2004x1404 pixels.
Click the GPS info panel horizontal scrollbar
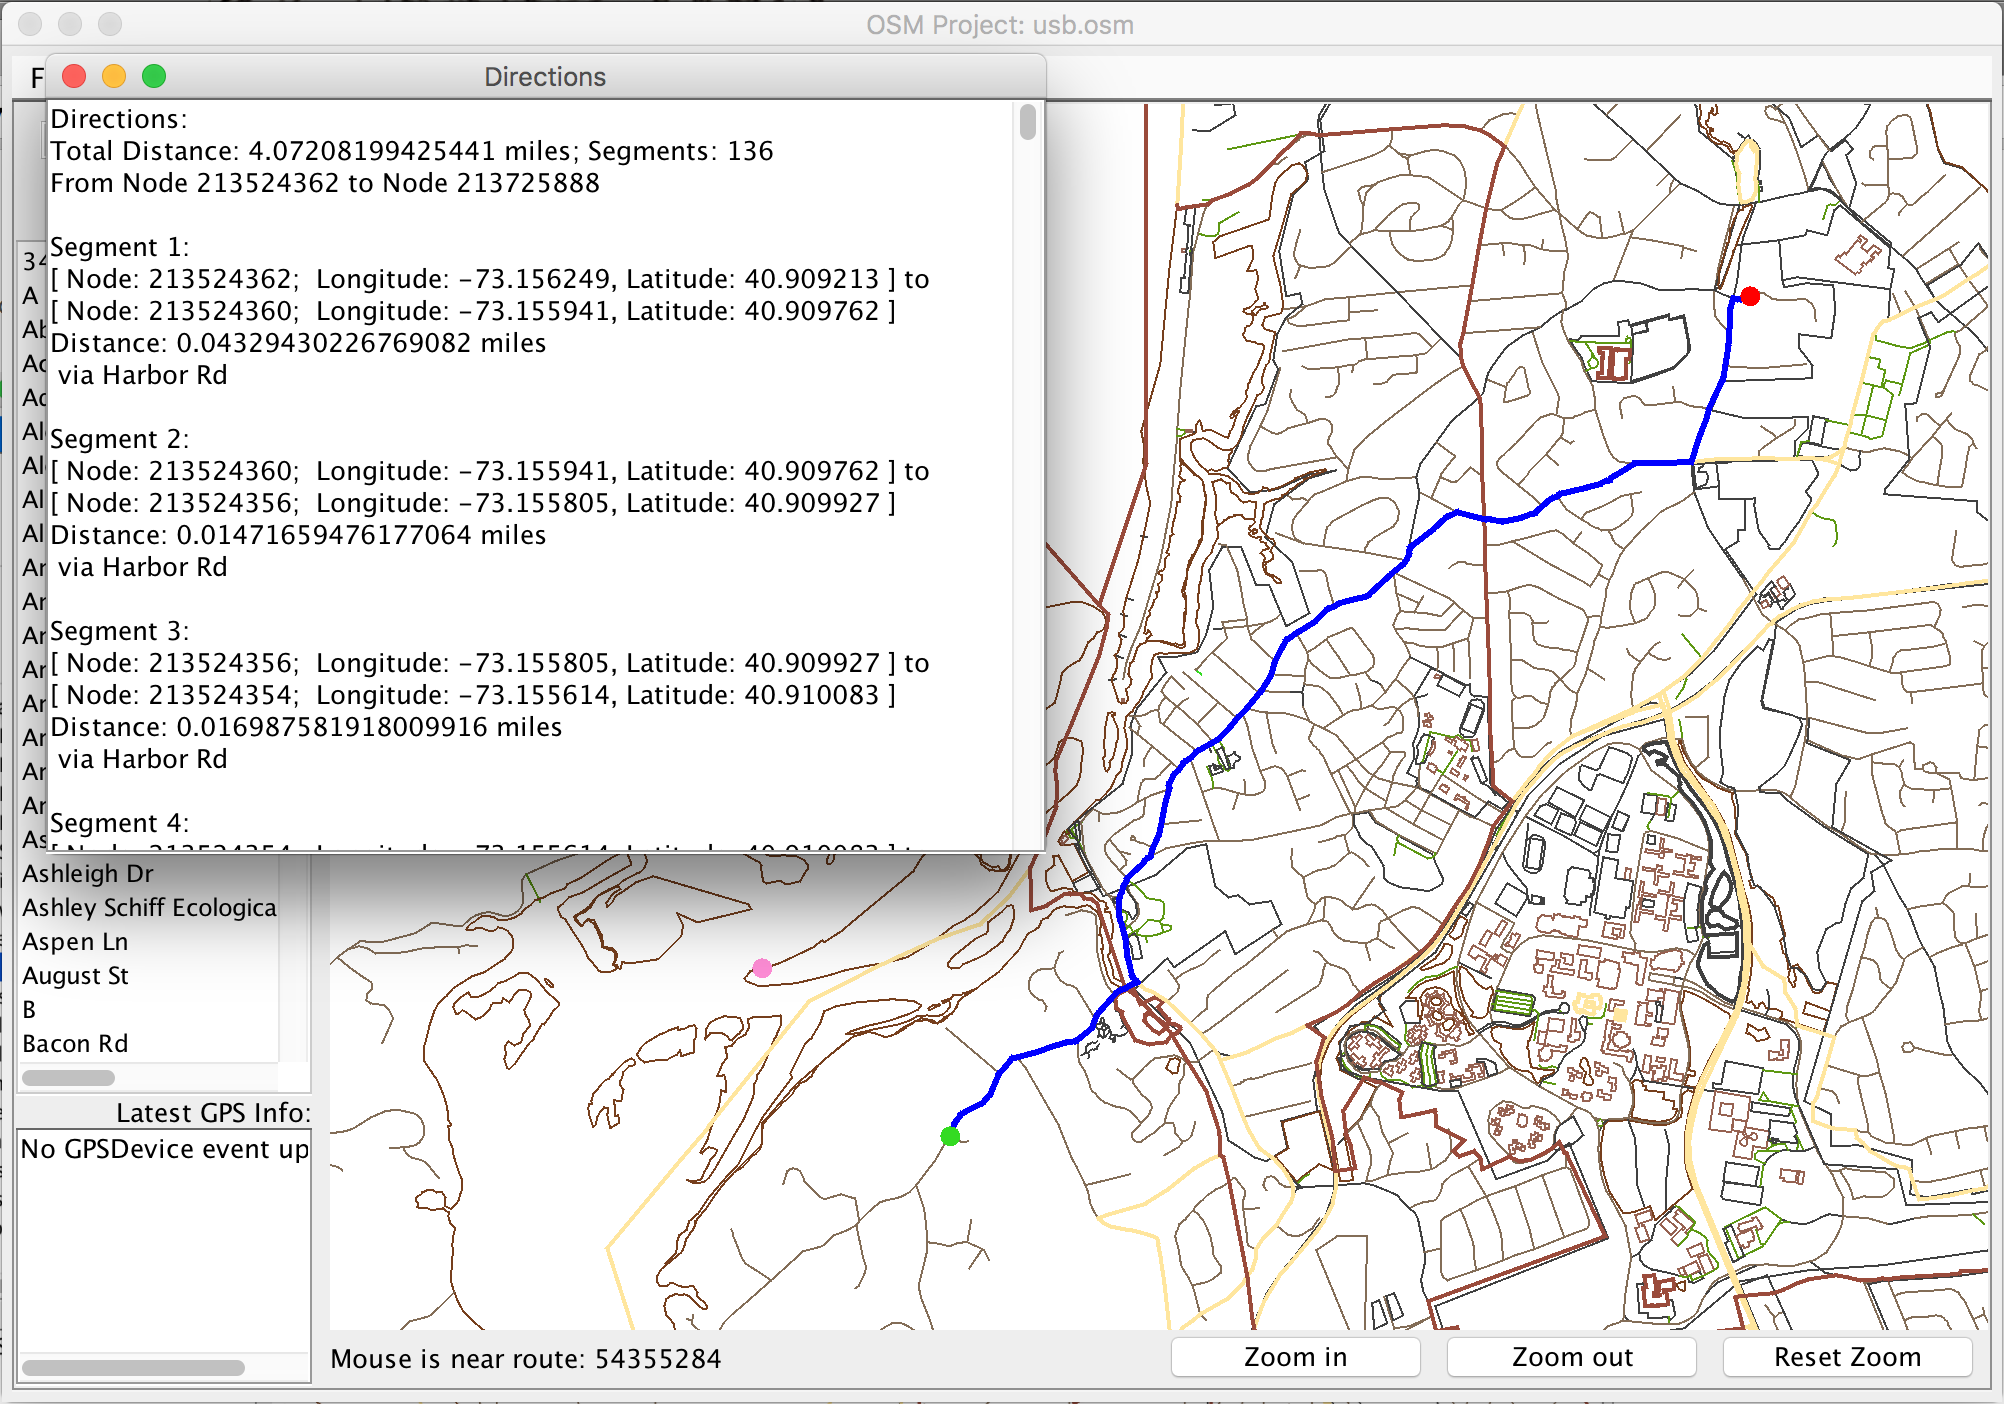[133, 1367]
